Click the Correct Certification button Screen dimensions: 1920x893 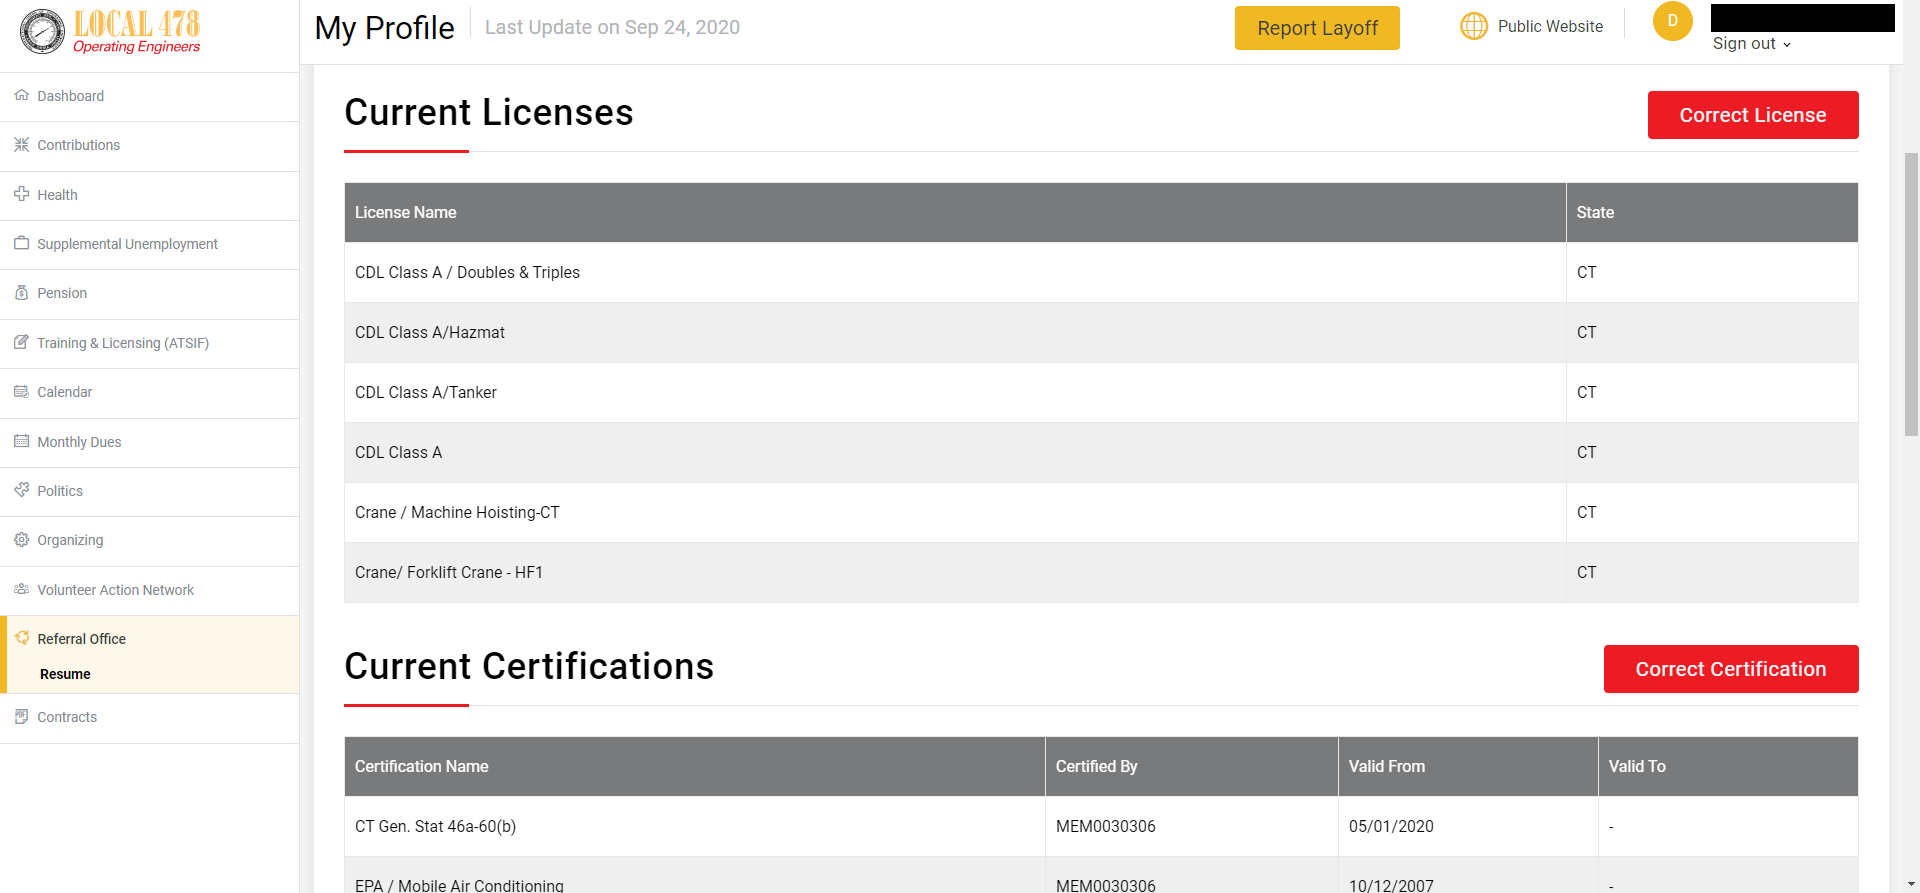(x=1730, y=669)
